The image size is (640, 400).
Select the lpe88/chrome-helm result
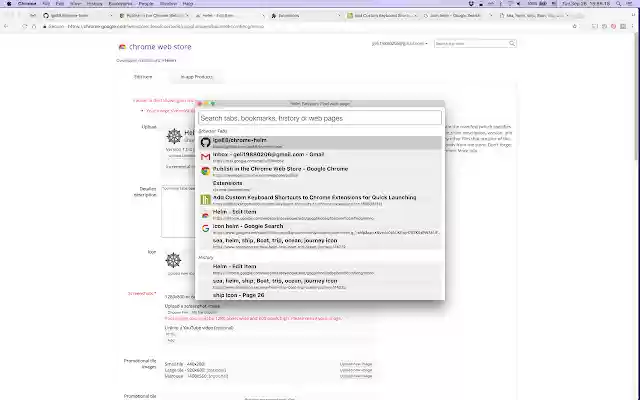[x=320, y=142]
